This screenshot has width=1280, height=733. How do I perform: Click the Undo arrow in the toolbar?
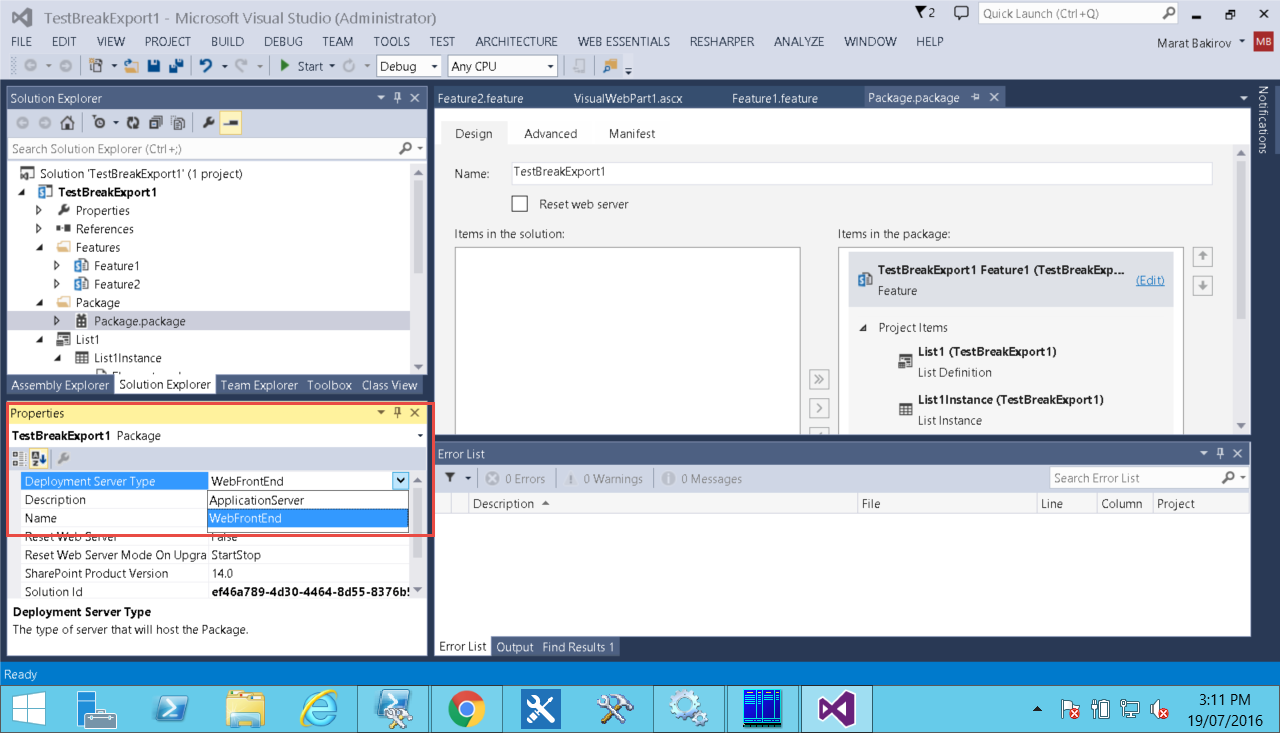[205, 66]
